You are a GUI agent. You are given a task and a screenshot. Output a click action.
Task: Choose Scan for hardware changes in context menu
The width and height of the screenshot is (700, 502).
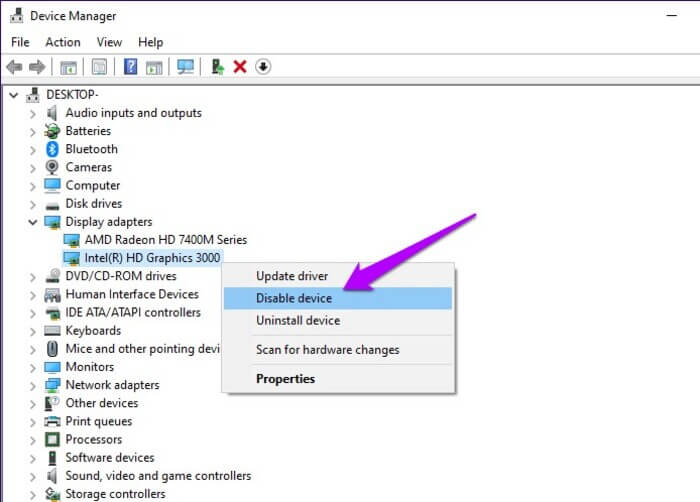tap(338, 350)
